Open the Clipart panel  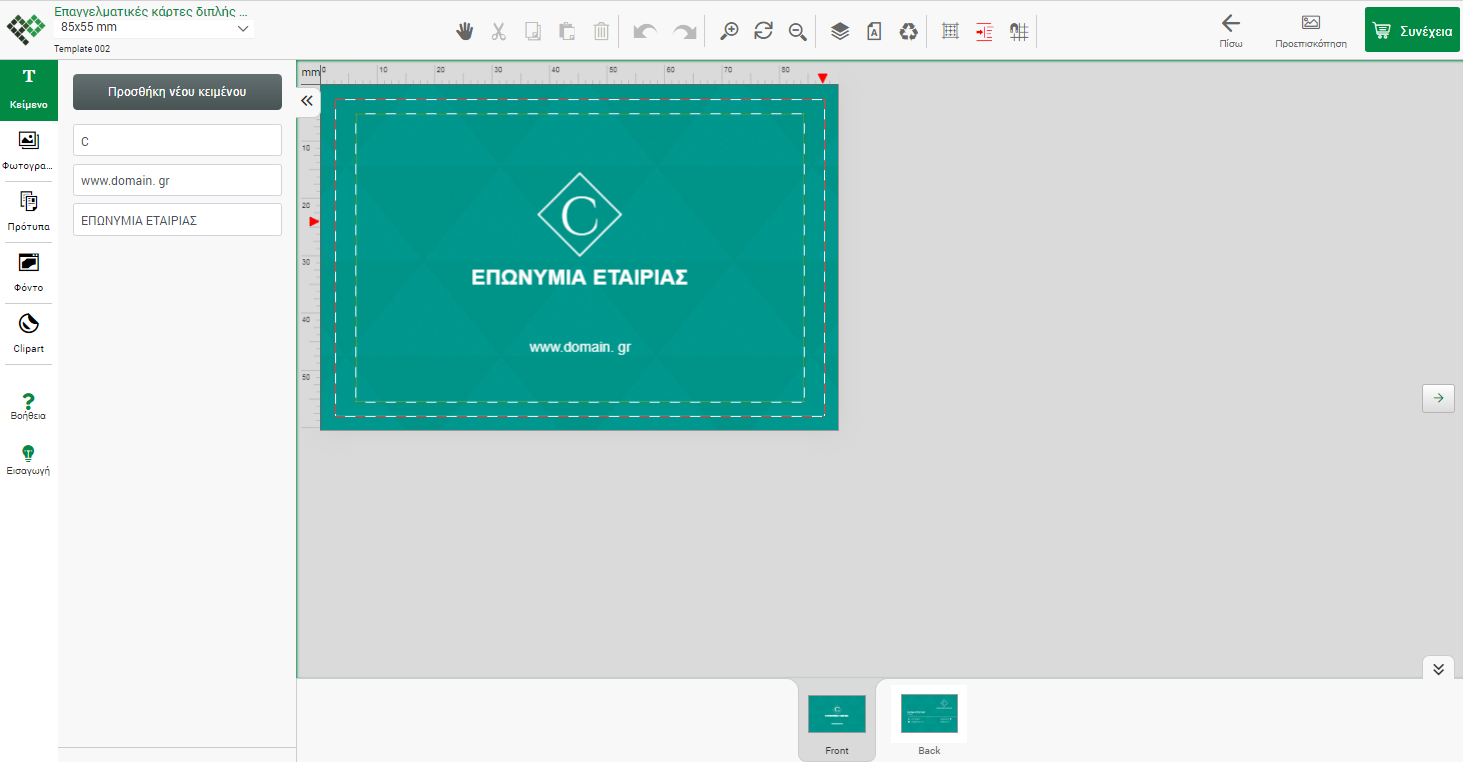point(29,333)
